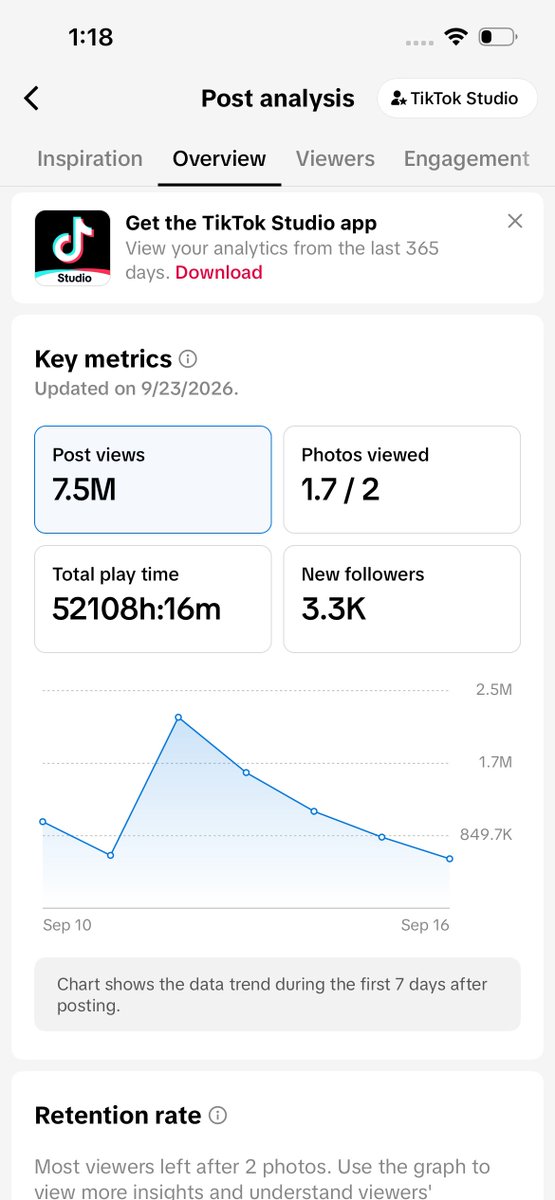Open Key metrics info icon
This screenshot has height=1200, width=555.
(188, 359)
